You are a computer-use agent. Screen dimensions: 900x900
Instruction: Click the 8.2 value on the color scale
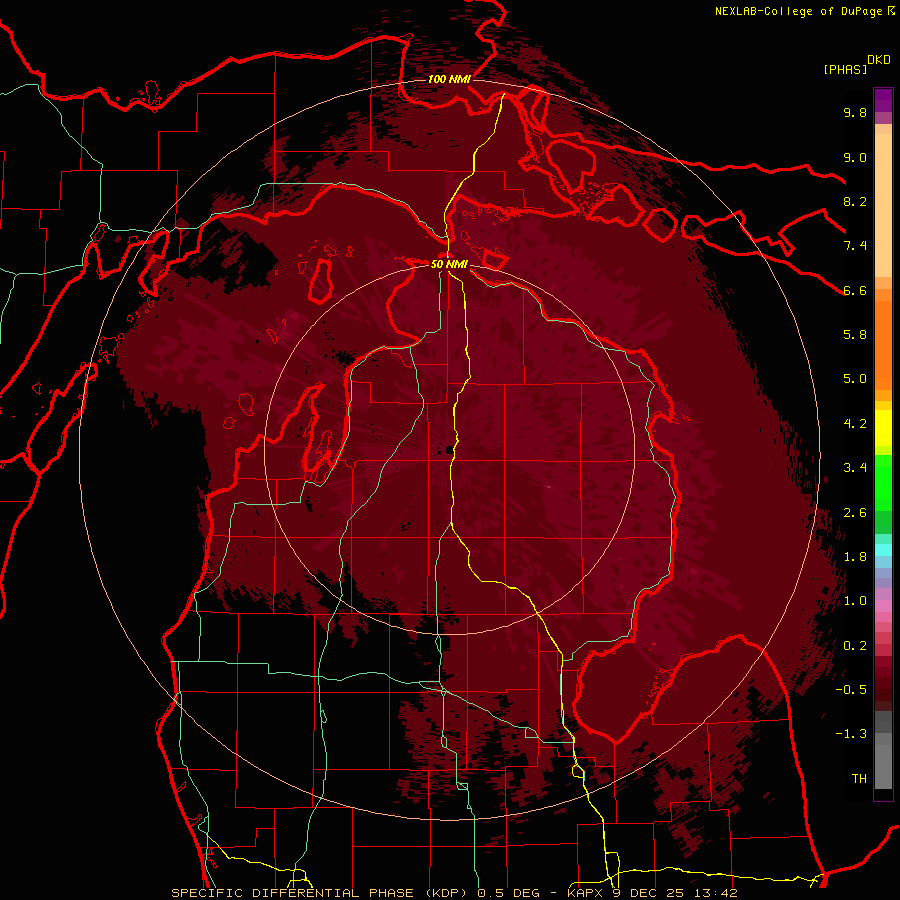[855, 201]
